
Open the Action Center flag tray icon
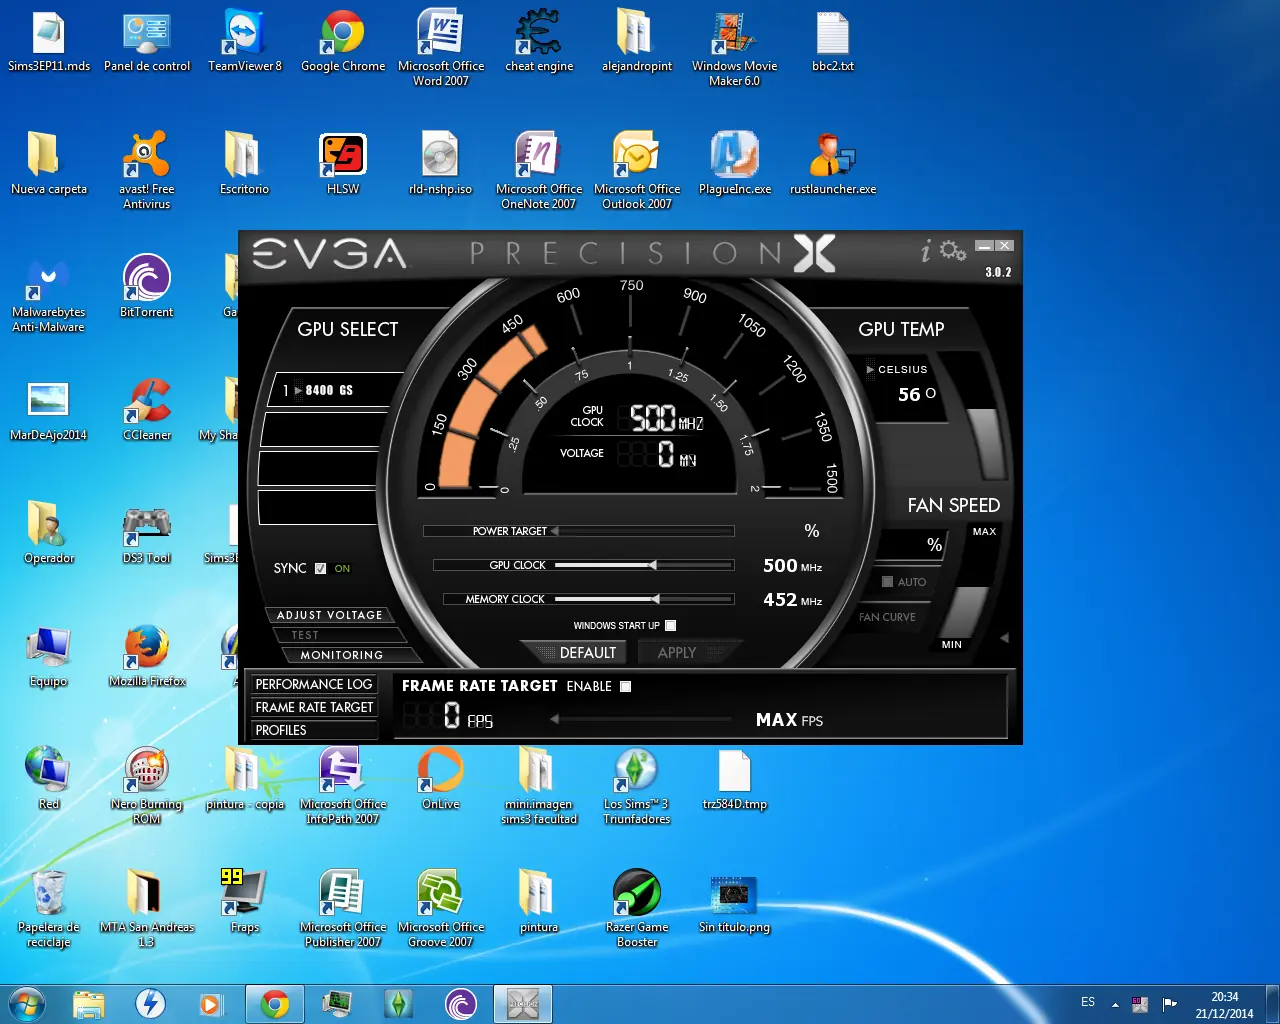(1169, 1004)
